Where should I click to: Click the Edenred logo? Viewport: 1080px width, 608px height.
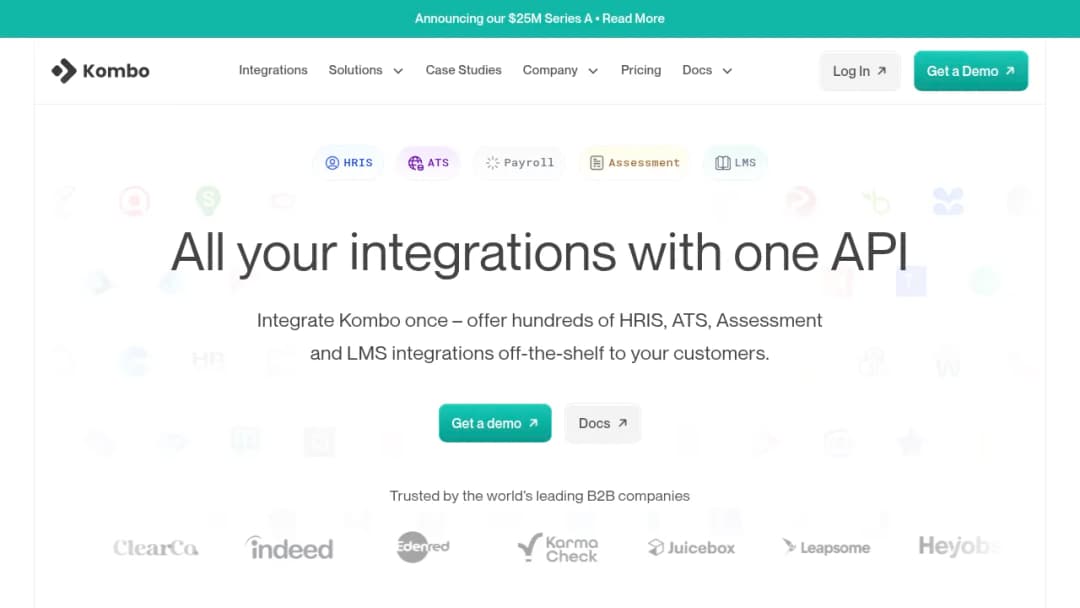click(x=422, y=547)
